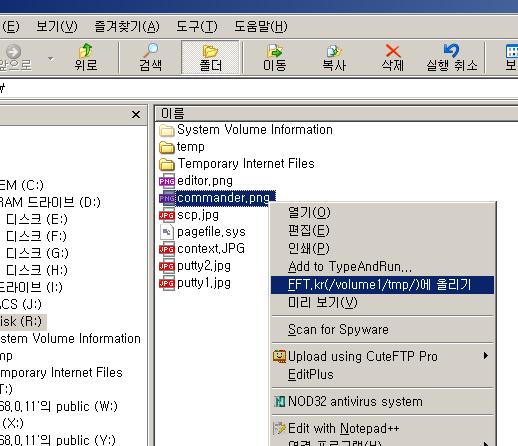This screenshot has height=446, width=518.
Task: Click the editor.png file icon
Action: point(167,181)
